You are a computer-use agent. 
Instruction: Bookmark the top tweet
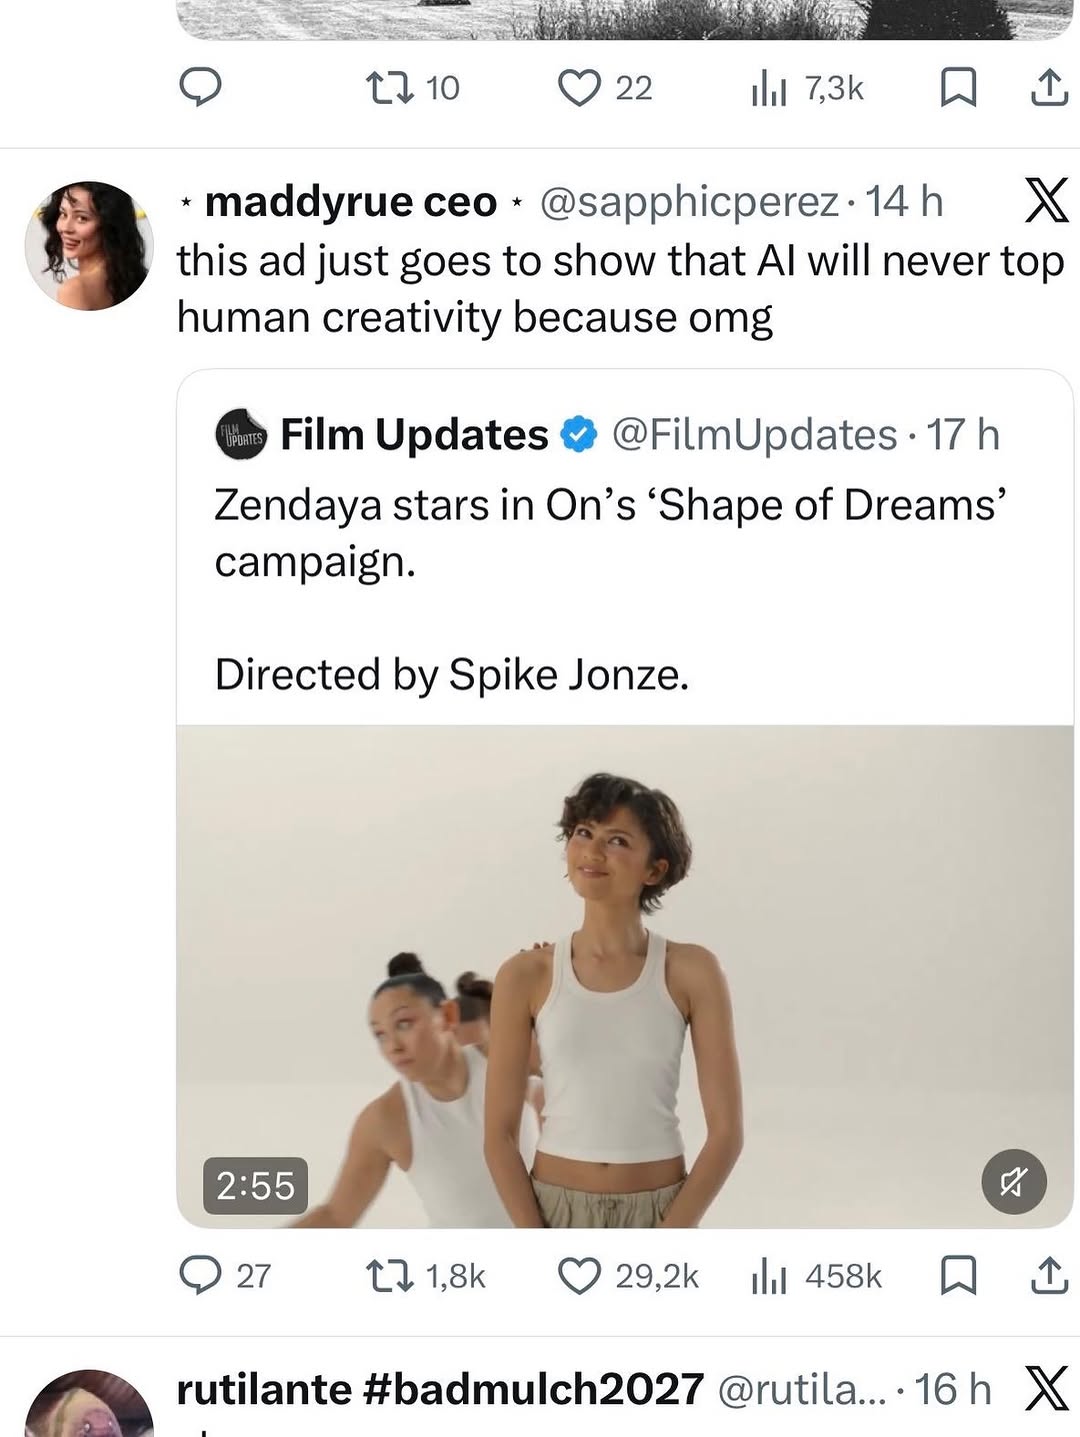pos(959,88)
